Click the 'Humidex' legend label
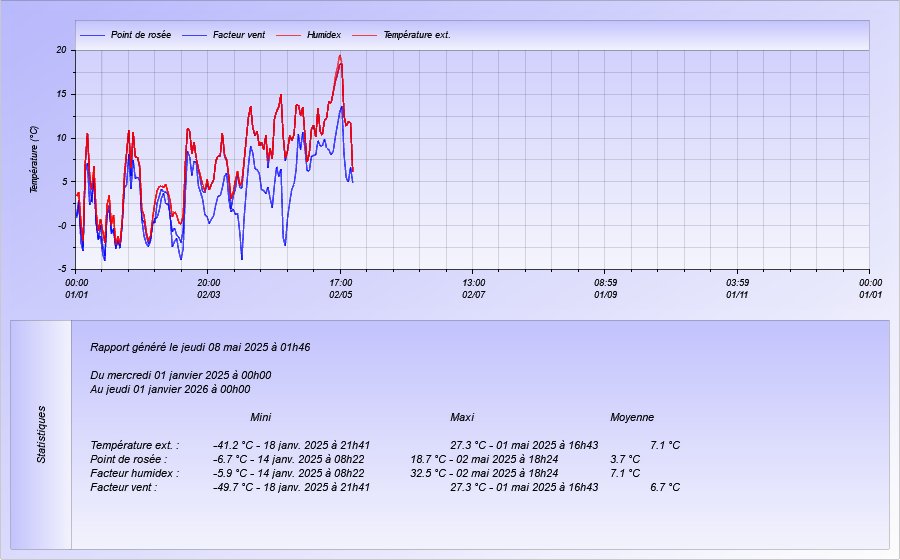 (324, 35)
